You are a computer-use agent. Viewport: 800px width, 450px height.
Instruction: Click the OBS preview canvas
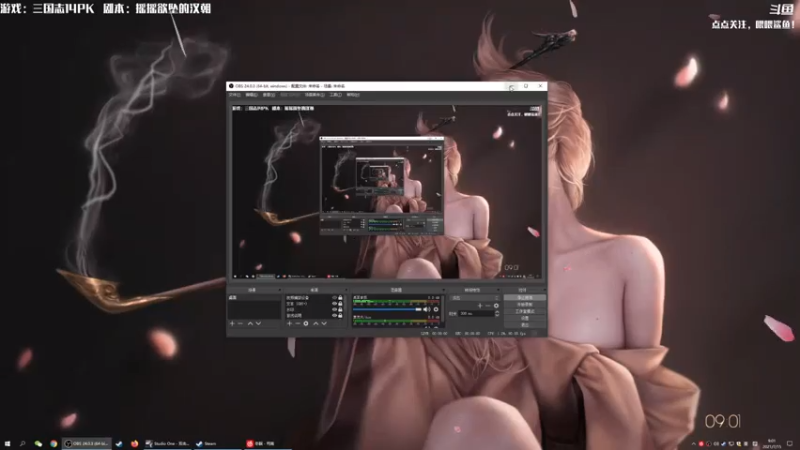point(387,192)
